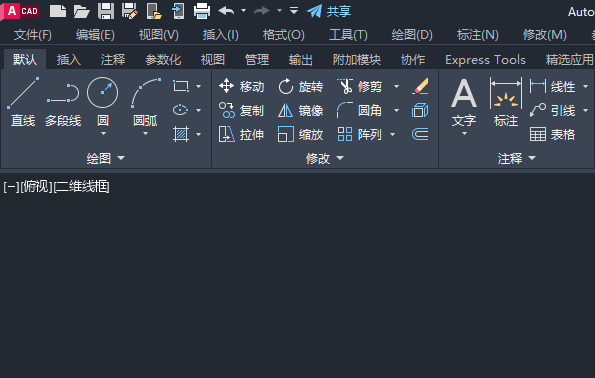Save to web and mobile icon
Viewport: 595px width, 378px height.
click(178, 11)
